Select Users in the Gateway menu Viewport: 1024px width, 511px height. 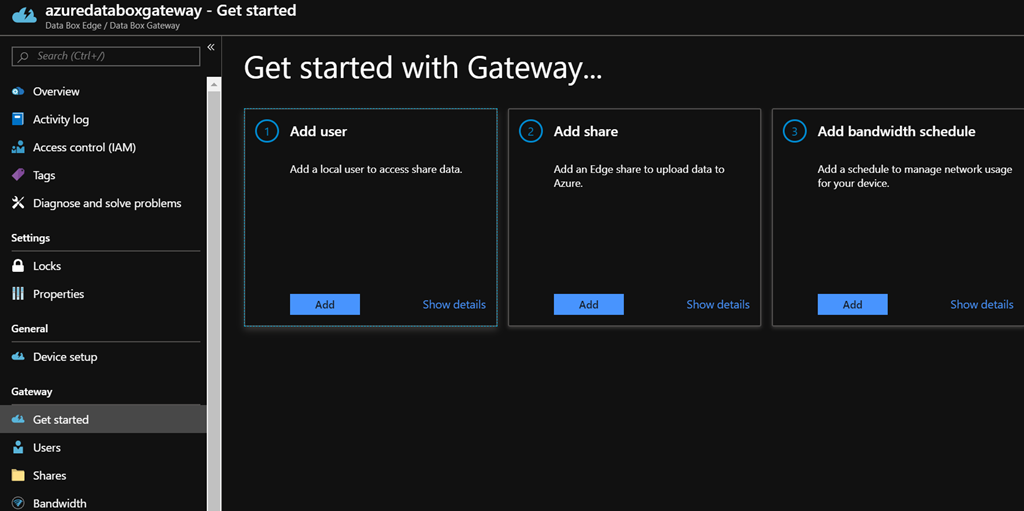coord(47,448)
